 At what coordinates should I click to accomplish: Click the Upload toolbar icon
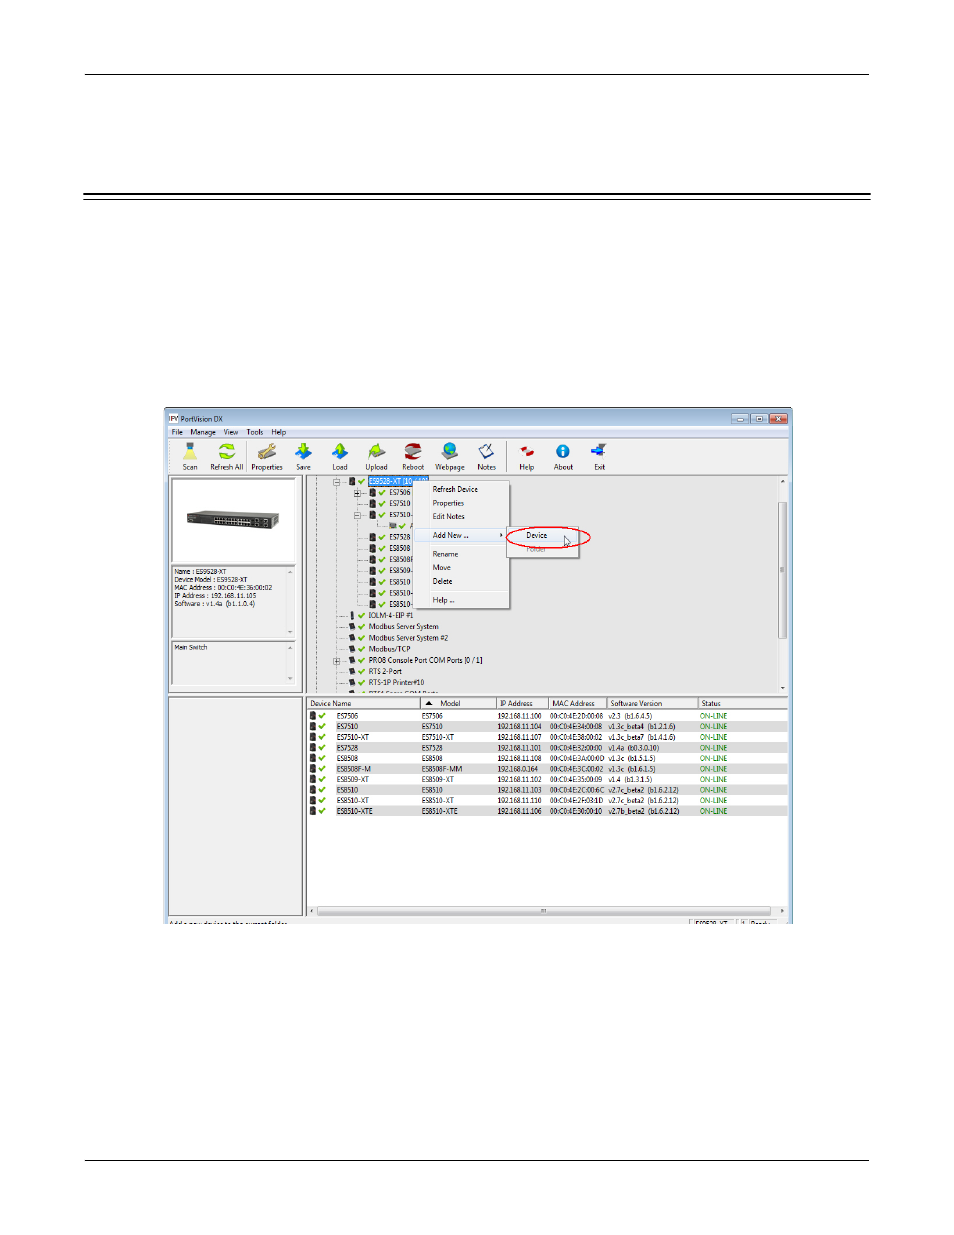[376, 457]
